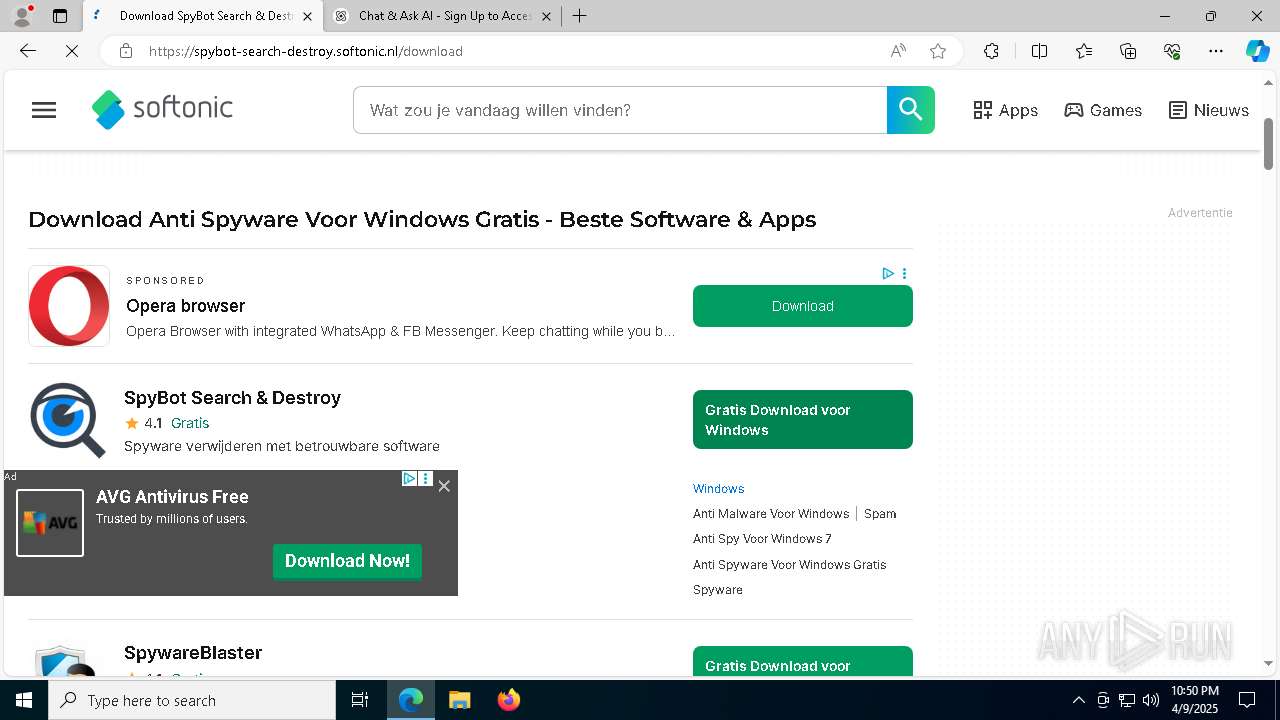This screenshot has width=1280, height=720.
Task: Go back in the browser
Action: (x=28, y=51)
